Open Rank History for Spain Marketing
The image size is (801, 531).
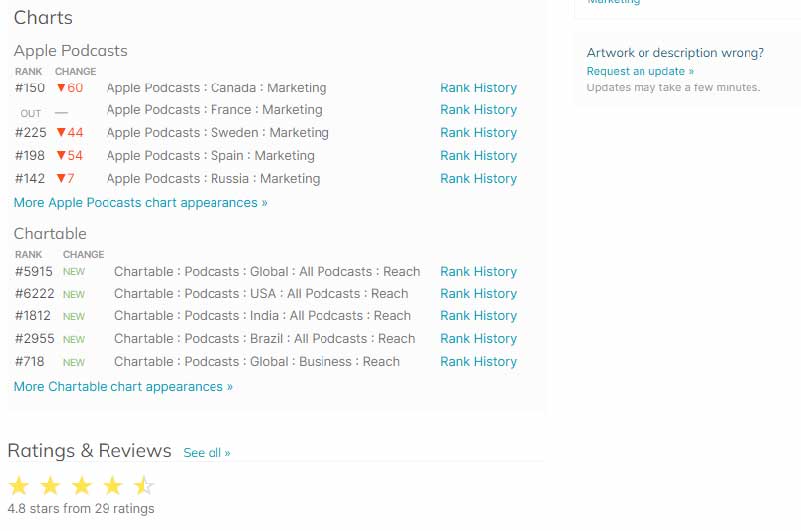478,156
